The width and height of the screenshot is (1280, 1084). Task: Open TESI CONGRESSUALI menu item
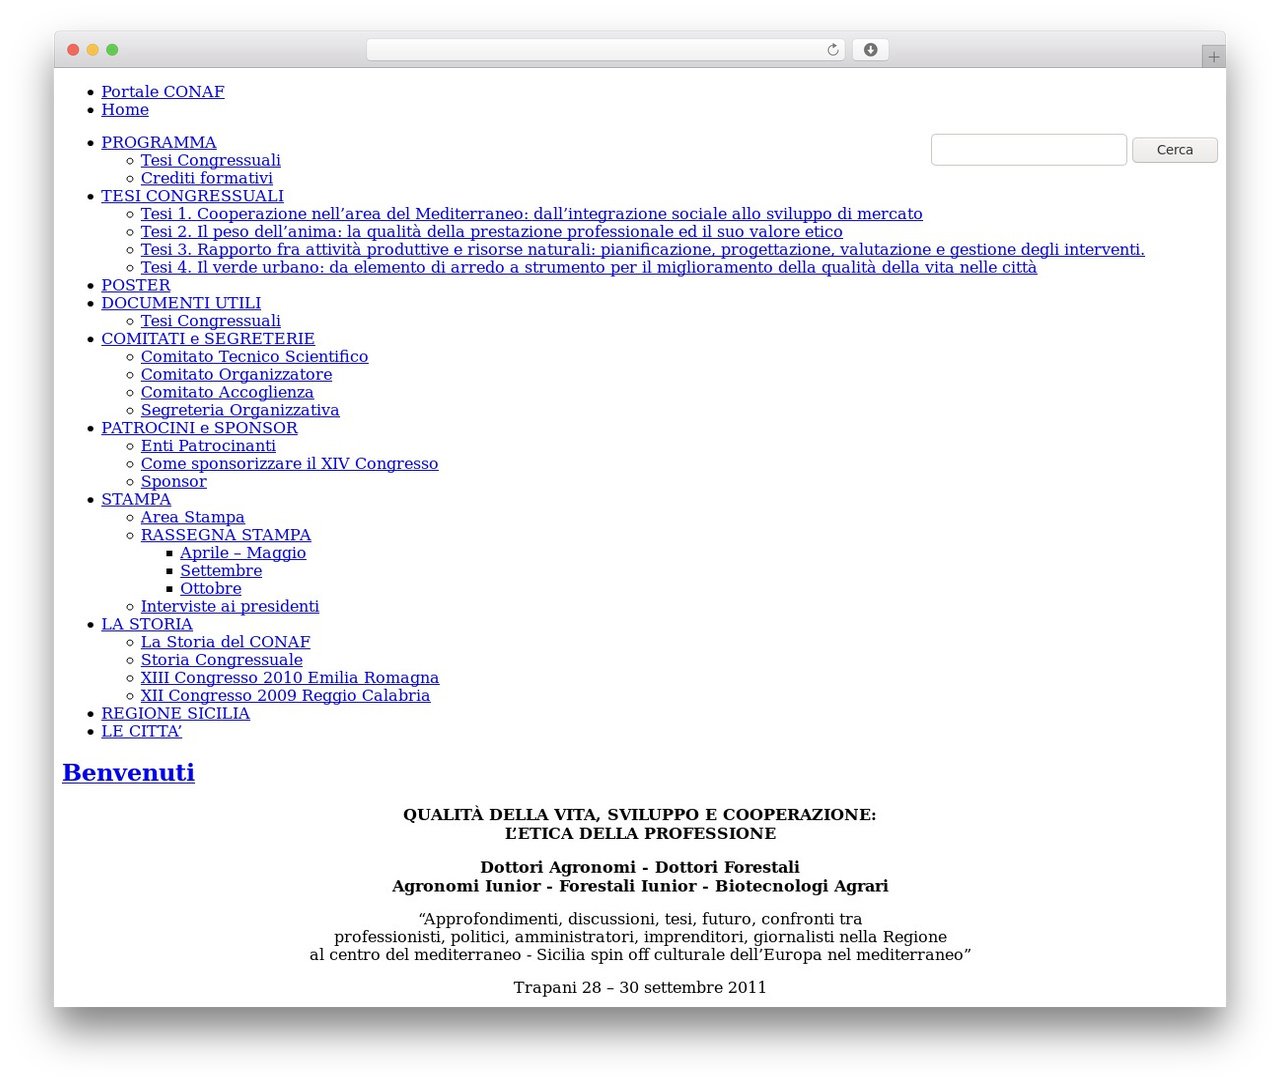(192, 196)
